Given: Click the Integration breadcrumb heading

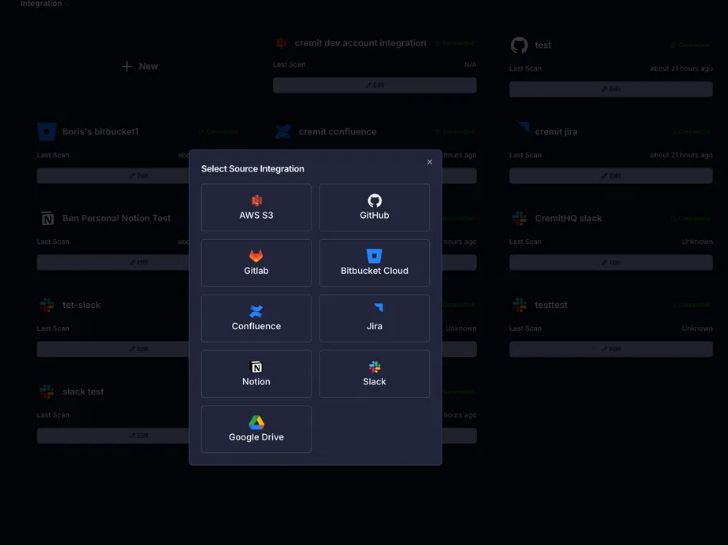Looking at the screenshot, I should (41, 3).
